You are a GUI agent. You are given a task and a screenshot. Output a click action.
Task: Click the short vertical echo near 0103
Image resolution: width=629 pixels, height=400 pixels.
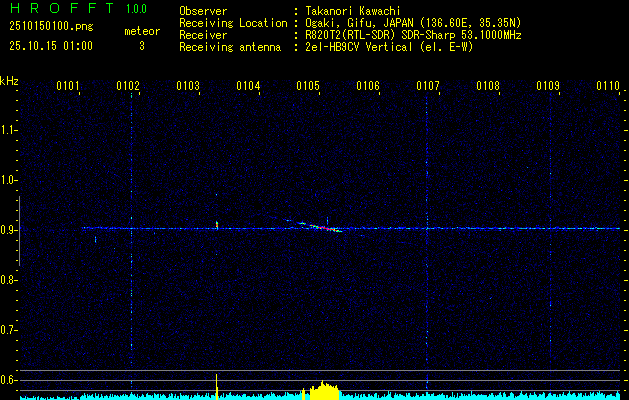coord(217,225)
